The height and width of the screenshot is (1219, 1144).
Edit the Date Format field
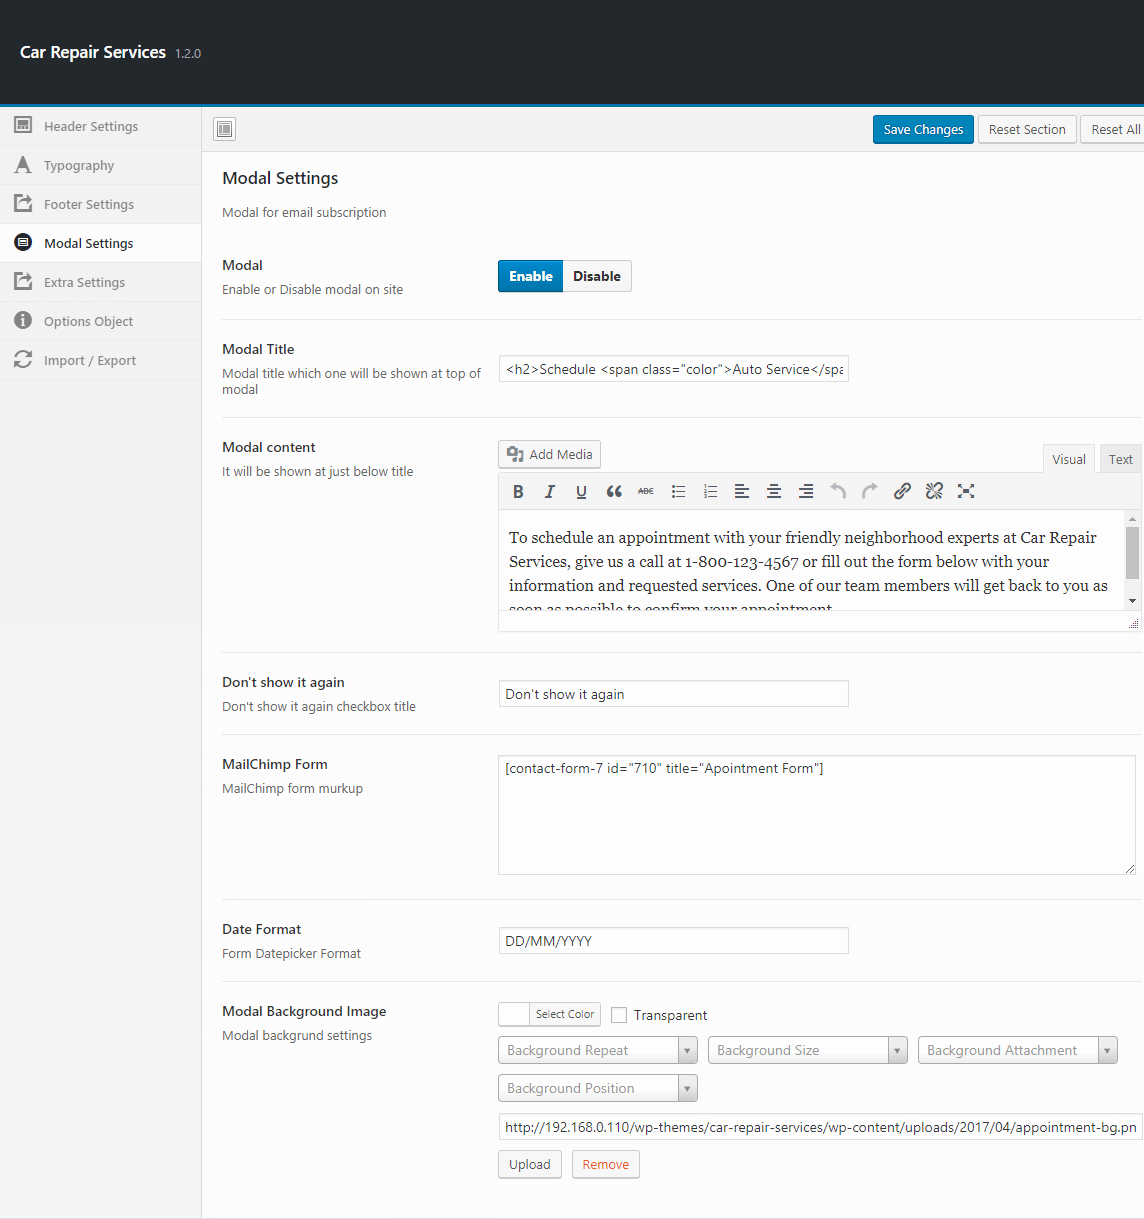click(673, 941)
